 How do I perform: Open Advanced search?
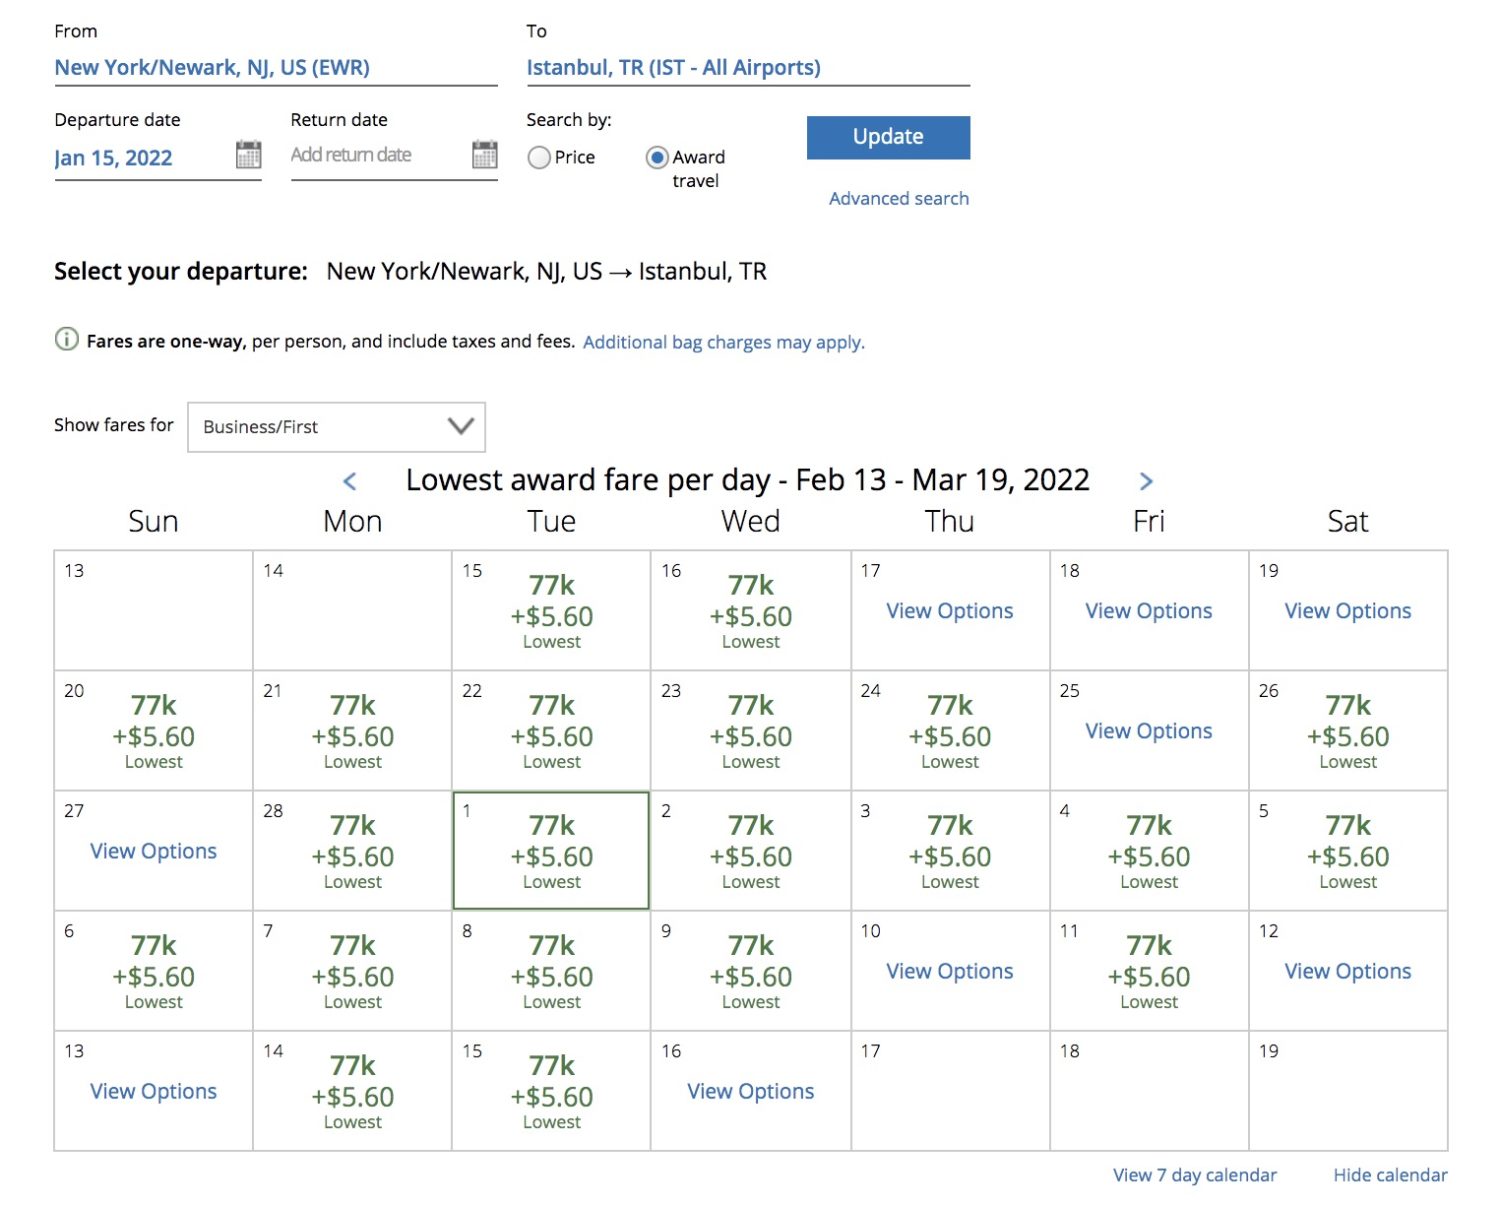(898, 198)
